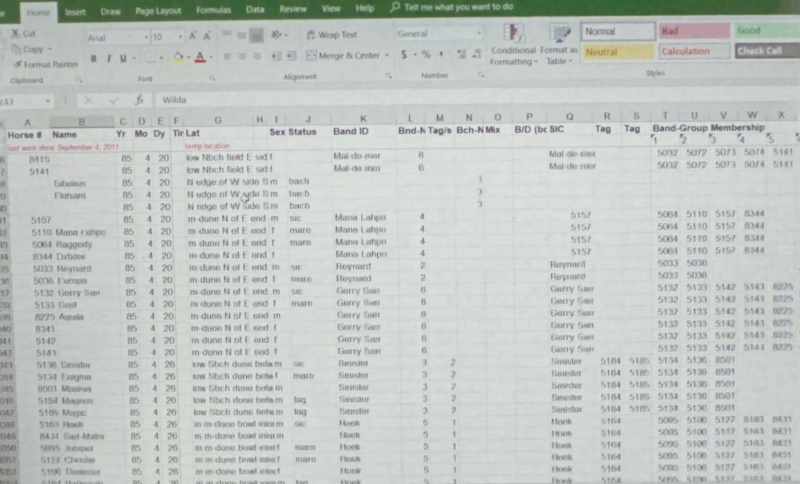Apply red font color A
Screen dimensions: 800x484
pos(200,57)
